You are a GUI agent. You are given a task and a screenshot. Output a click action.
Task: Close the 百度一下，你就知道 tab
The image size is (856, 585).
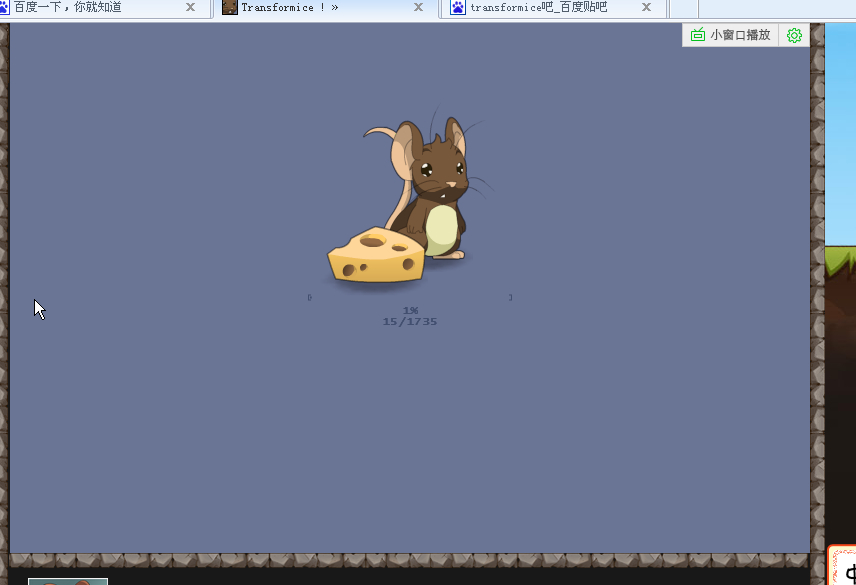[190, 7]
